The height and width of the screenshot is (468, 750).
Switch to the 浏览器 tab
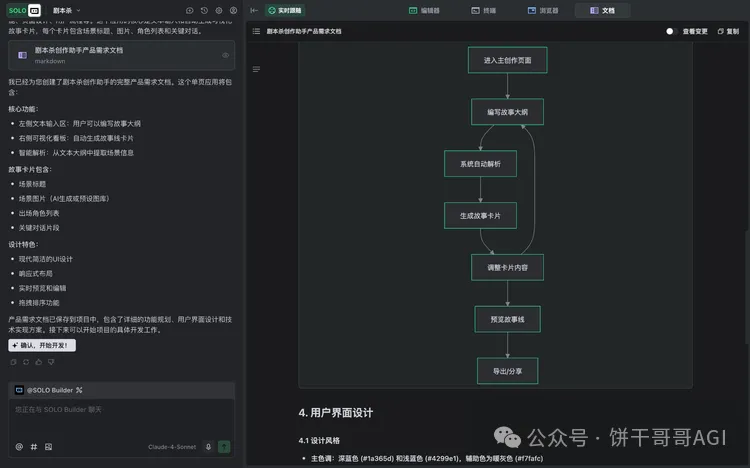(x=543, y=11)
